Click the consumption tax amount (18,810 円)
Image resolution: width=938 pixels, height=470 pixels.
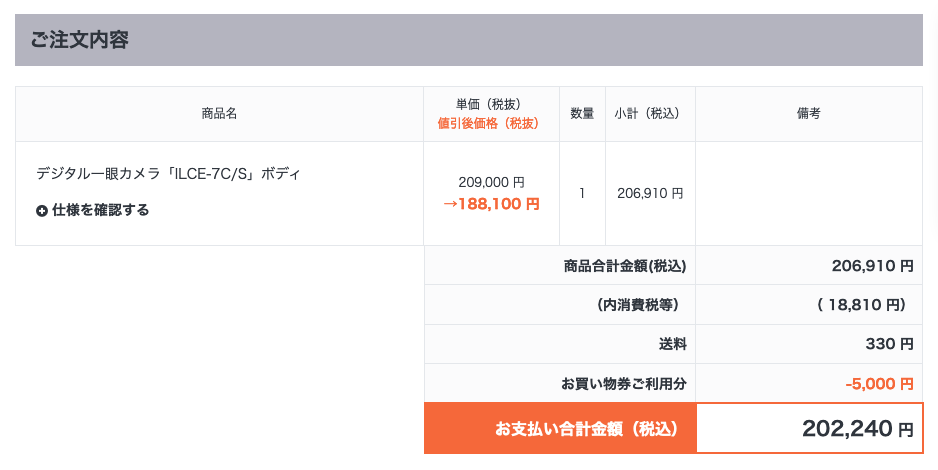(x=862, y=305)
